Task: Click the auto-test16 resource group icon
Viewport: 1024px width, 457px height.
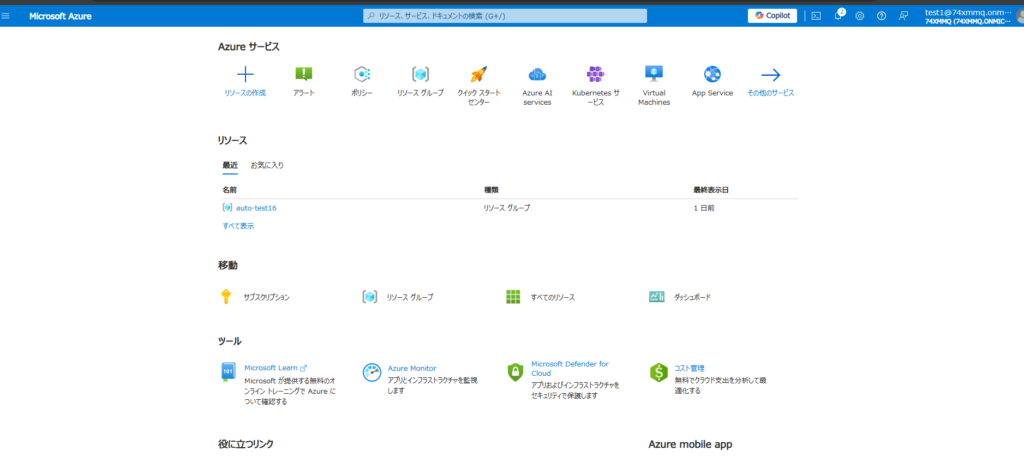Action: (x=227, y=208)
